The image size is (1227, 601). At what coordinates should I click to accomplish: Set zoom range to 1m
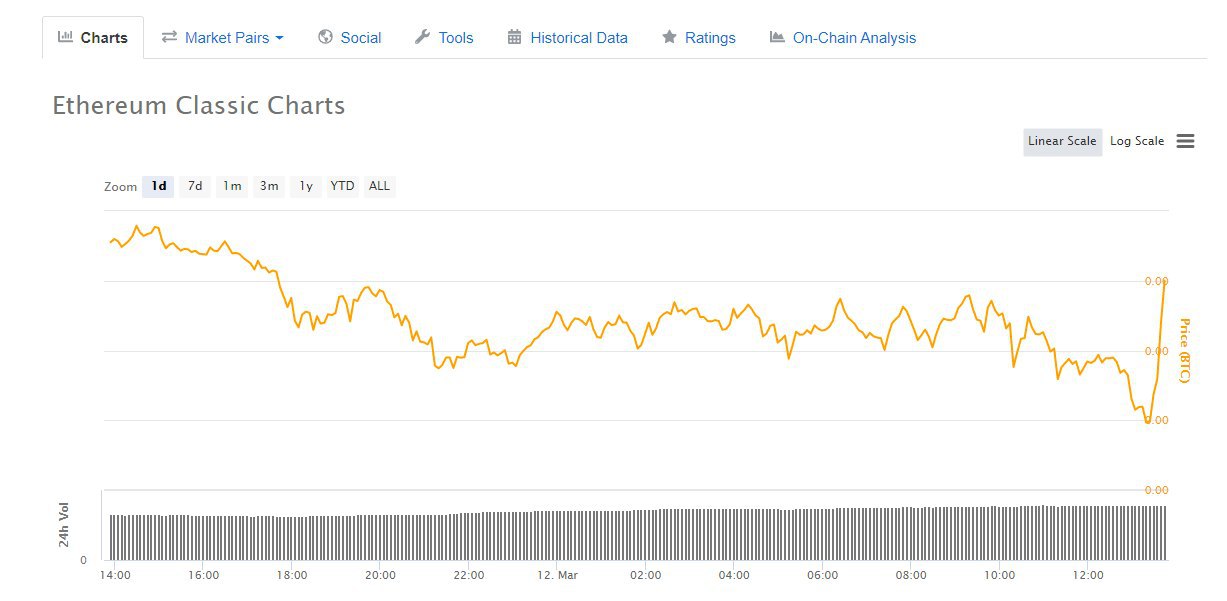[232, 186]
